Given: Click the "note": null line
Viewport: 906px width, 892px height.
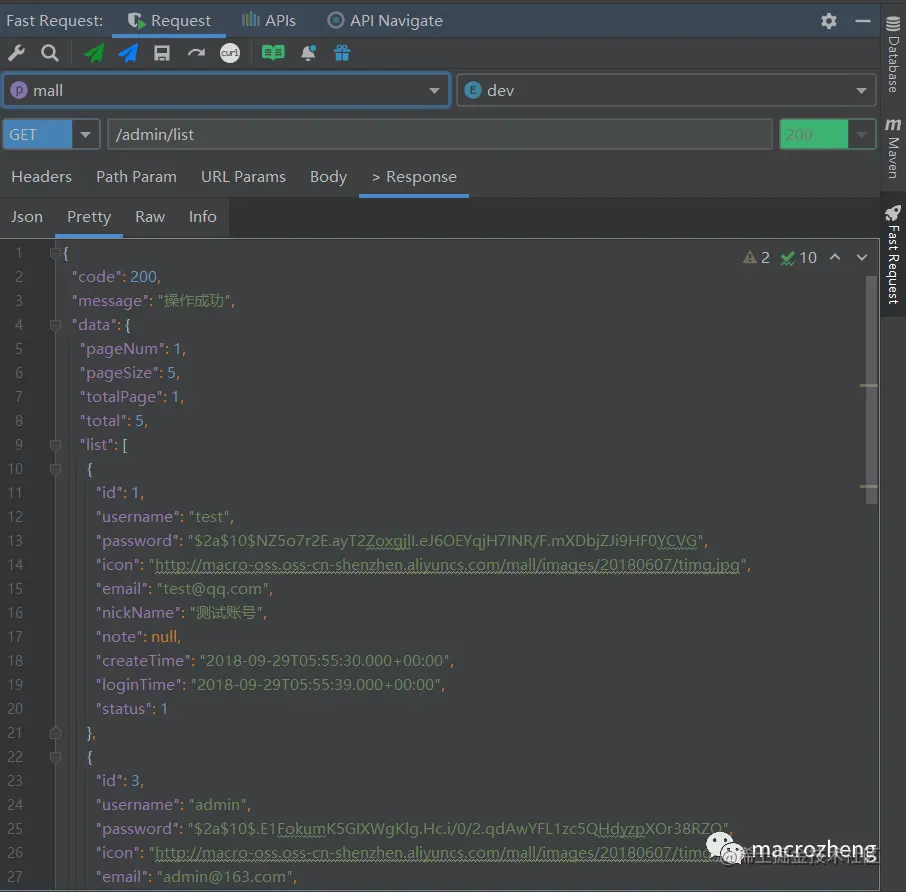Looking at the screenshot, I should (x=139, y=637).
